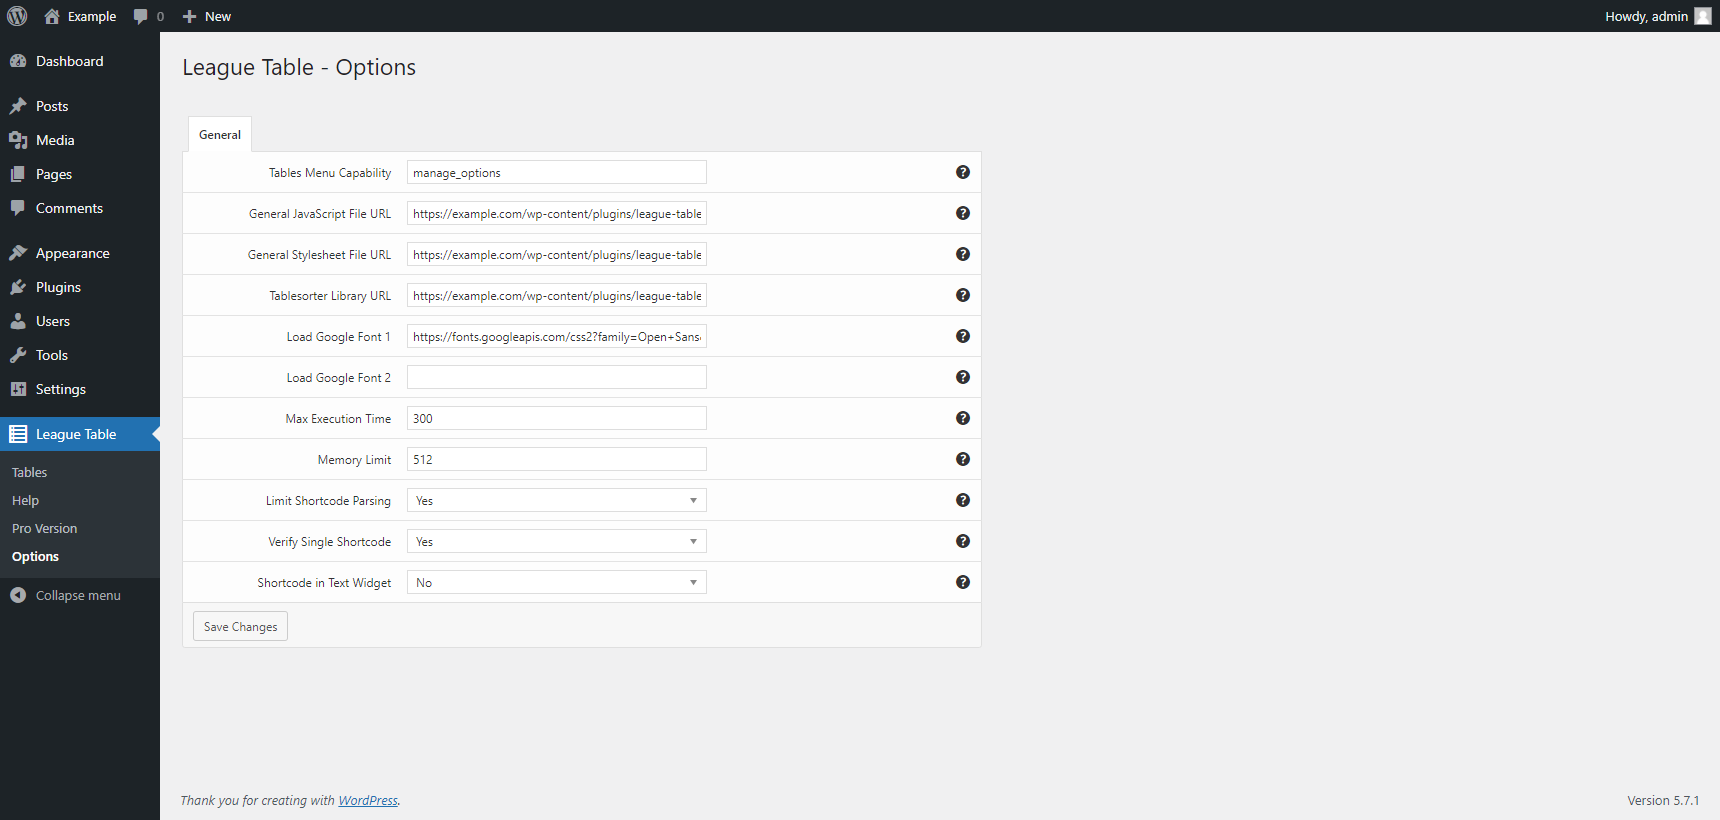This screenshot has width=1720, height=820.
Task: Expand the Verify Single Shortcode dropdown
Action: [x=556, y=541]
